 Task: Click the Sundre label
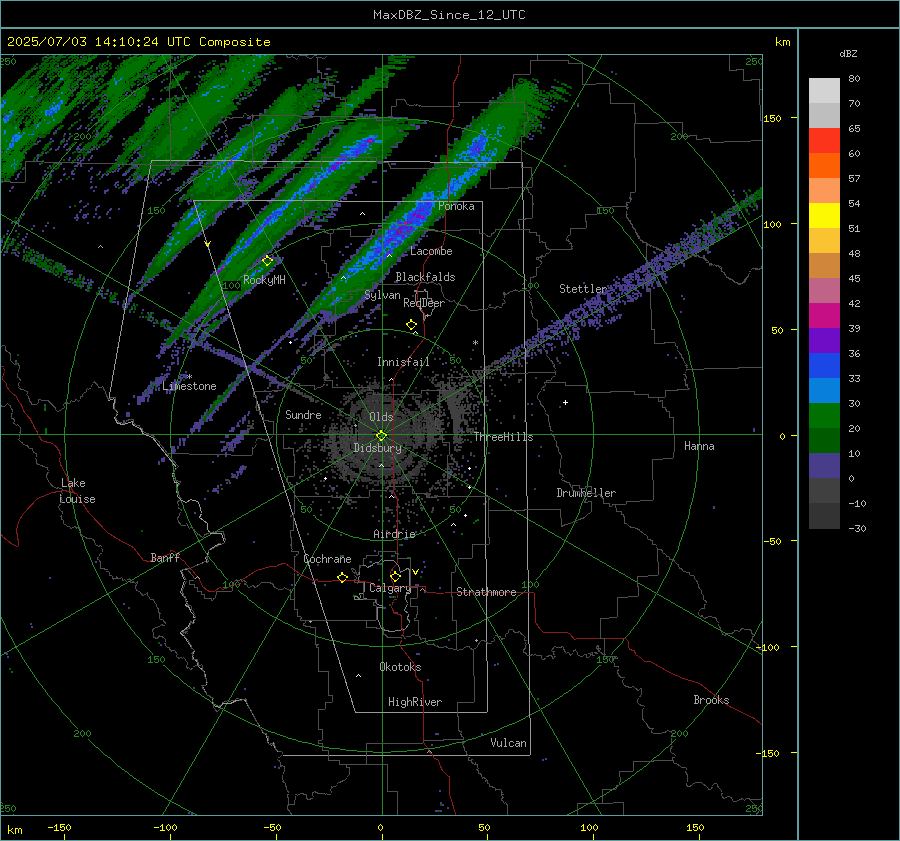[303, 414]
